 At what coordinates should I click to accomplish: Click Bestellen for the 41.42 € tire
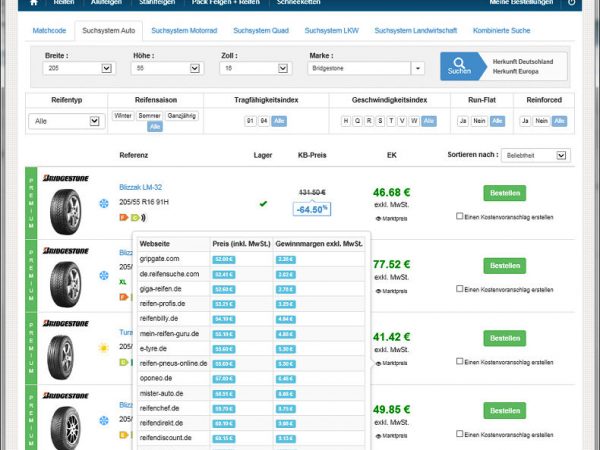point(505,339)
